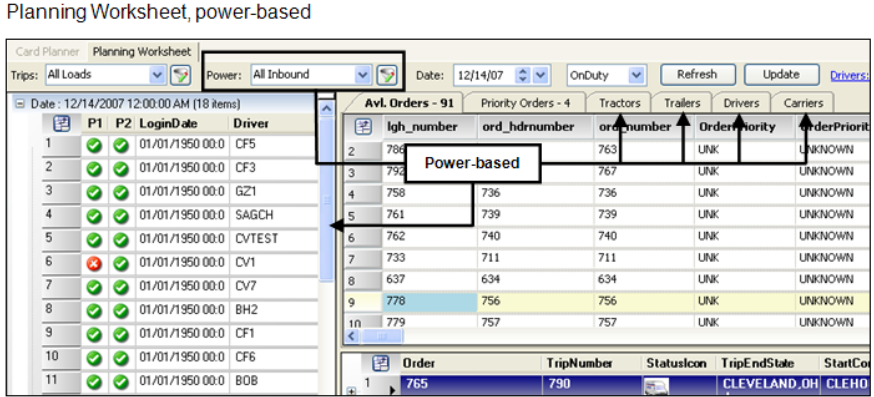Click the green P2 check for driver GZ1

click(120, 192)
